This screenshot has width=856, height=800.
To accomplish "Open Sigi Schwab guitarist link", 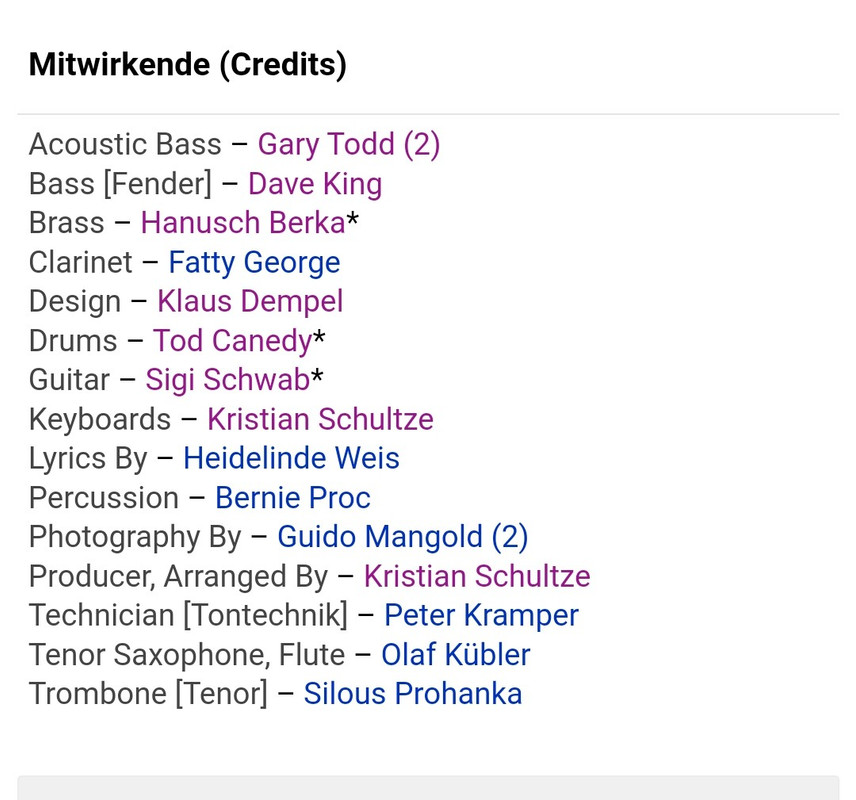I will [228, 380].
